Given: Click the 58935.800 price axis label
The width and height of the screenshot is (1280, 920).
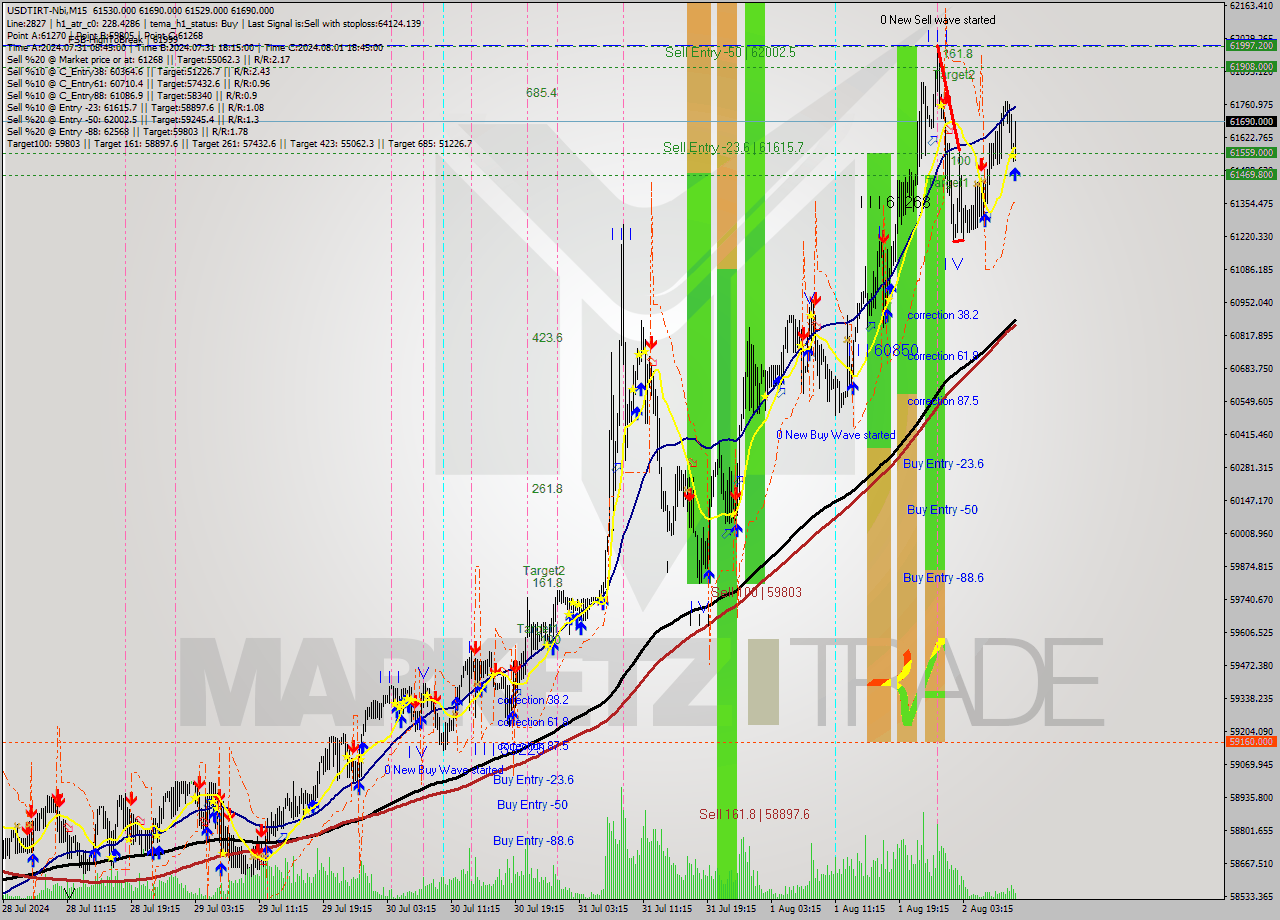Looking at the screenshot, I should pyautogui.click(x=1250, y=798).
